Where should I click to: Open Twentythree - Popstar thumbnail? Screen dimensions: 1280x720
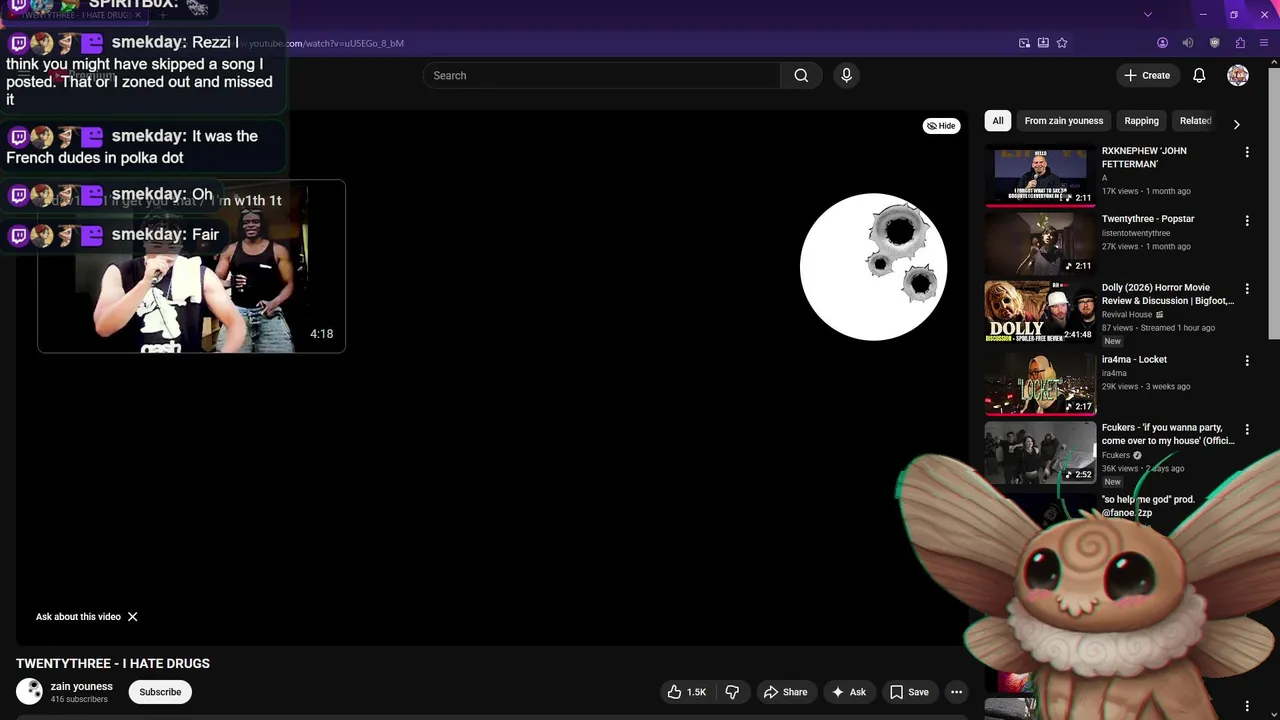click(1040, 243)
